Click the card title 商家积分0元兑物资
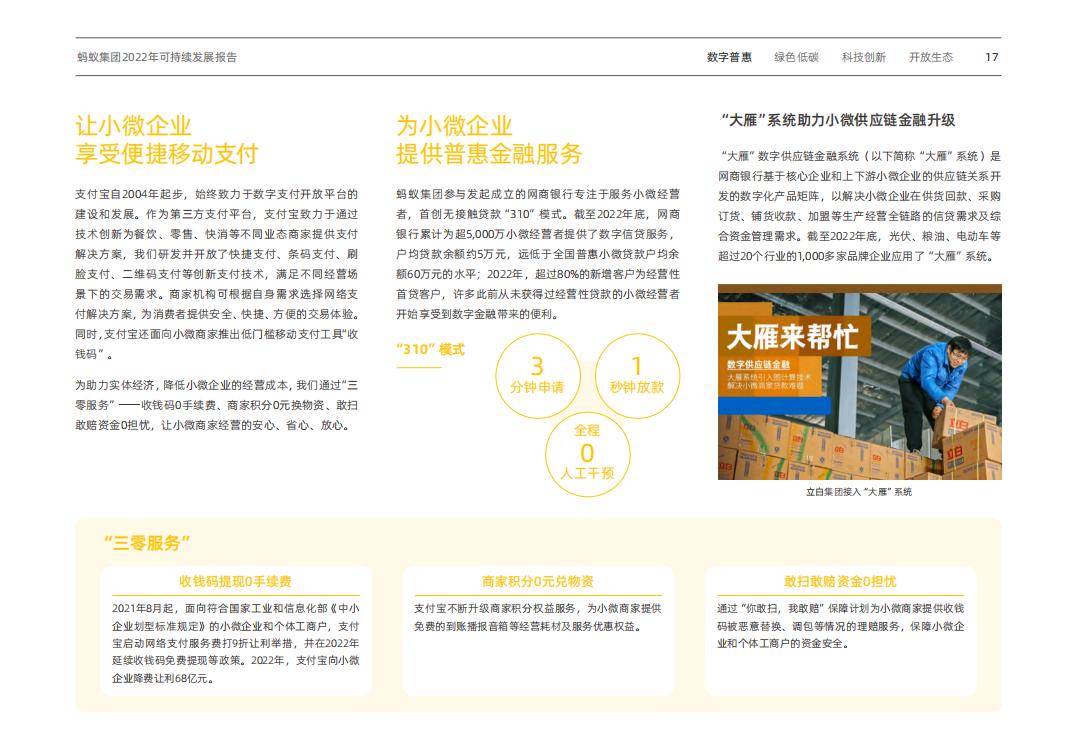This screenshot has width=1077, height=755. (538, 582)
